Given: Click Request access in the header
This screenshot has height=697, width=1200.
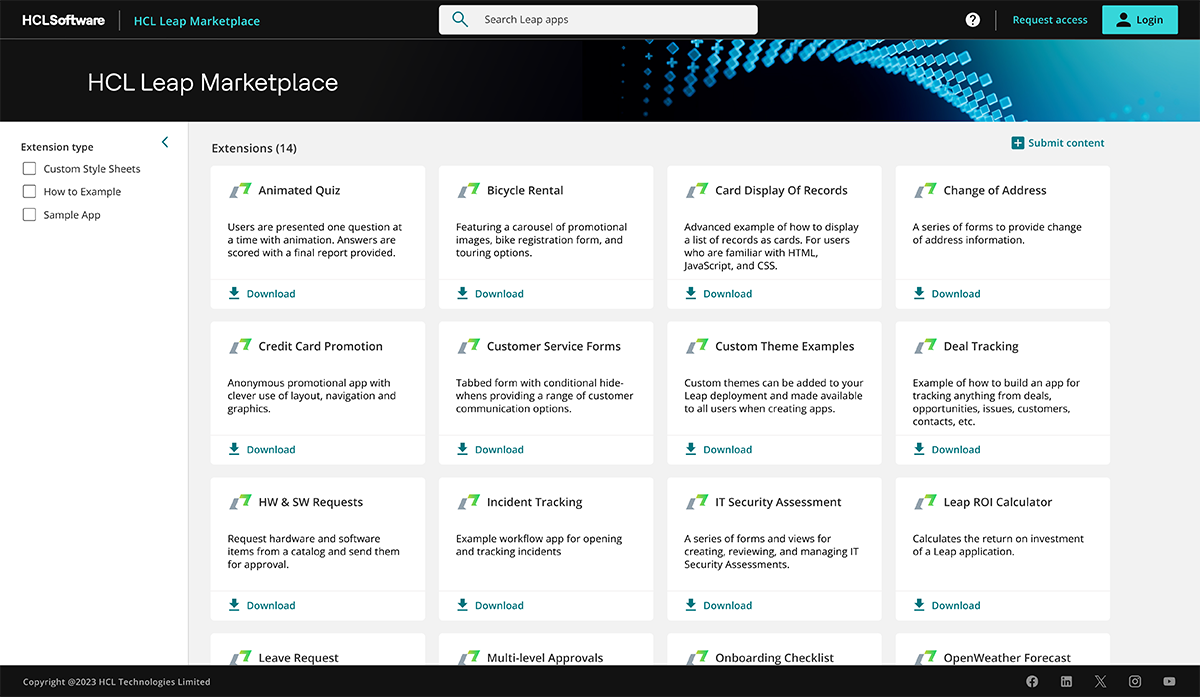Looking at the screenshot, I should [1049, 20].
